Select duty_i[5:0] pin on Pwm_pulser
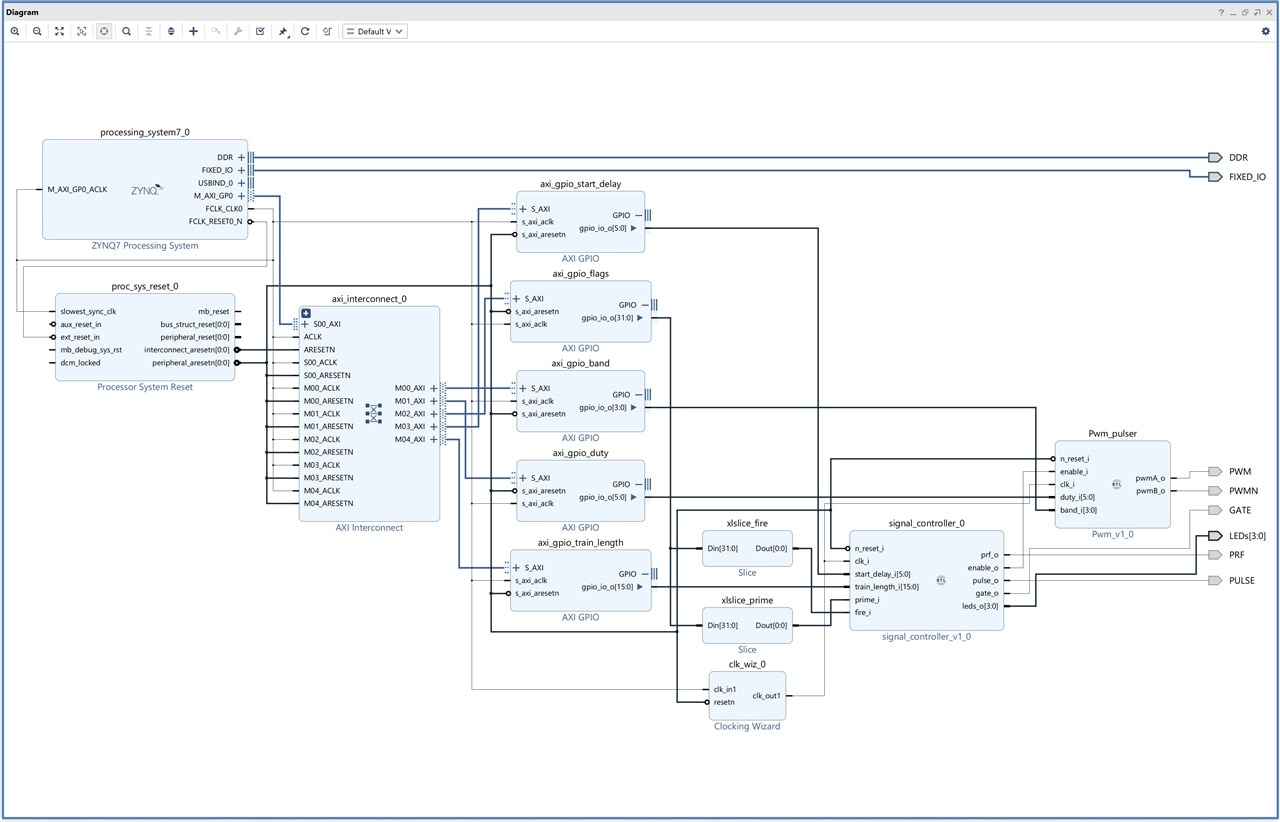The width and height of the screenshot is (1280, 822). pos(1077,497)
